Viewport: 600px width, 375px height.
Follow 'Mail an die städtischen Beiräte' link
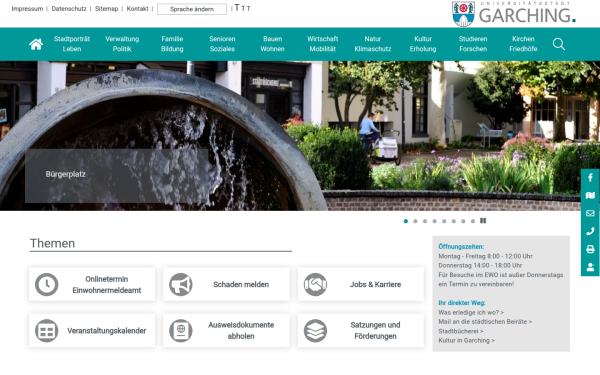pyautogui.click(x=485, y=321)
